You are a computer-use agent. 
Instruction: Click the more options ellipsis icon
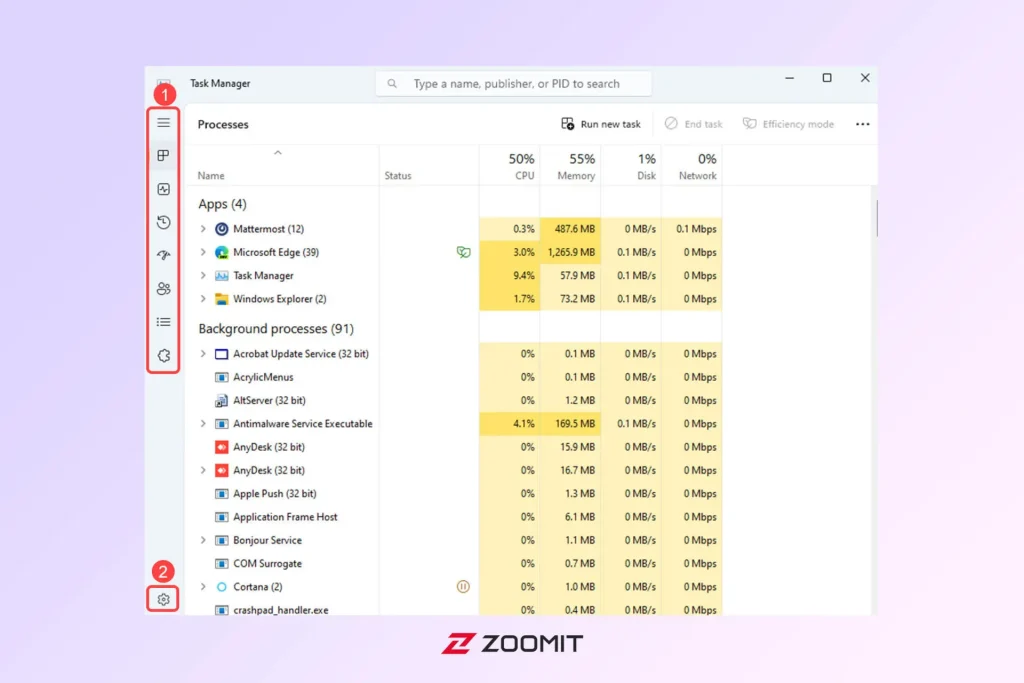pos(862,124)
